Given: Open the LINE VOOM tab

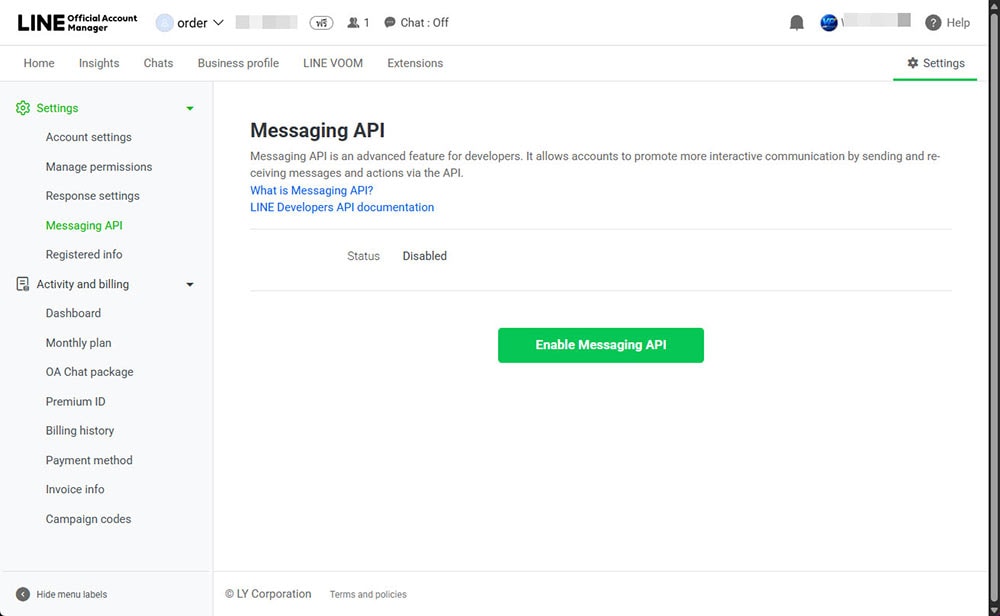Looking at the screenshot, I should point(333,63).
